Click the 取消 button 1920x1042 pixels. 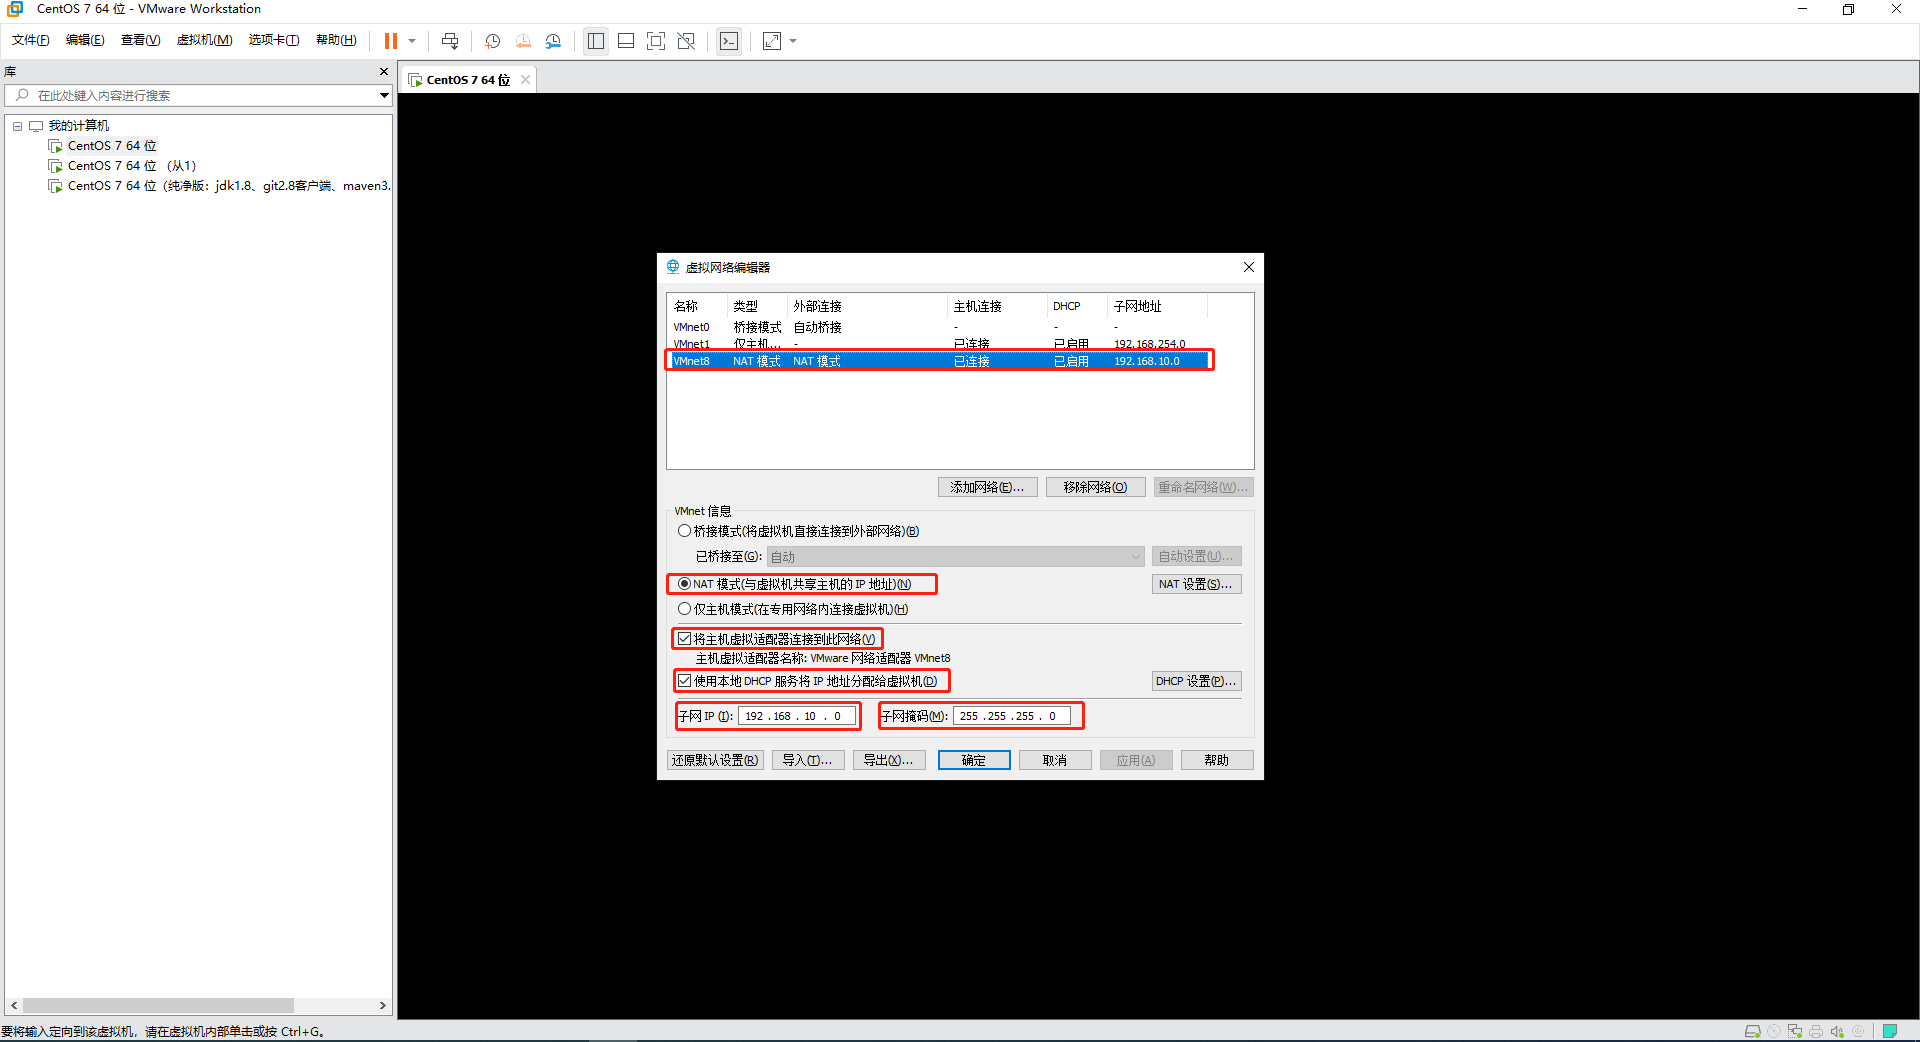[1055, 760]
